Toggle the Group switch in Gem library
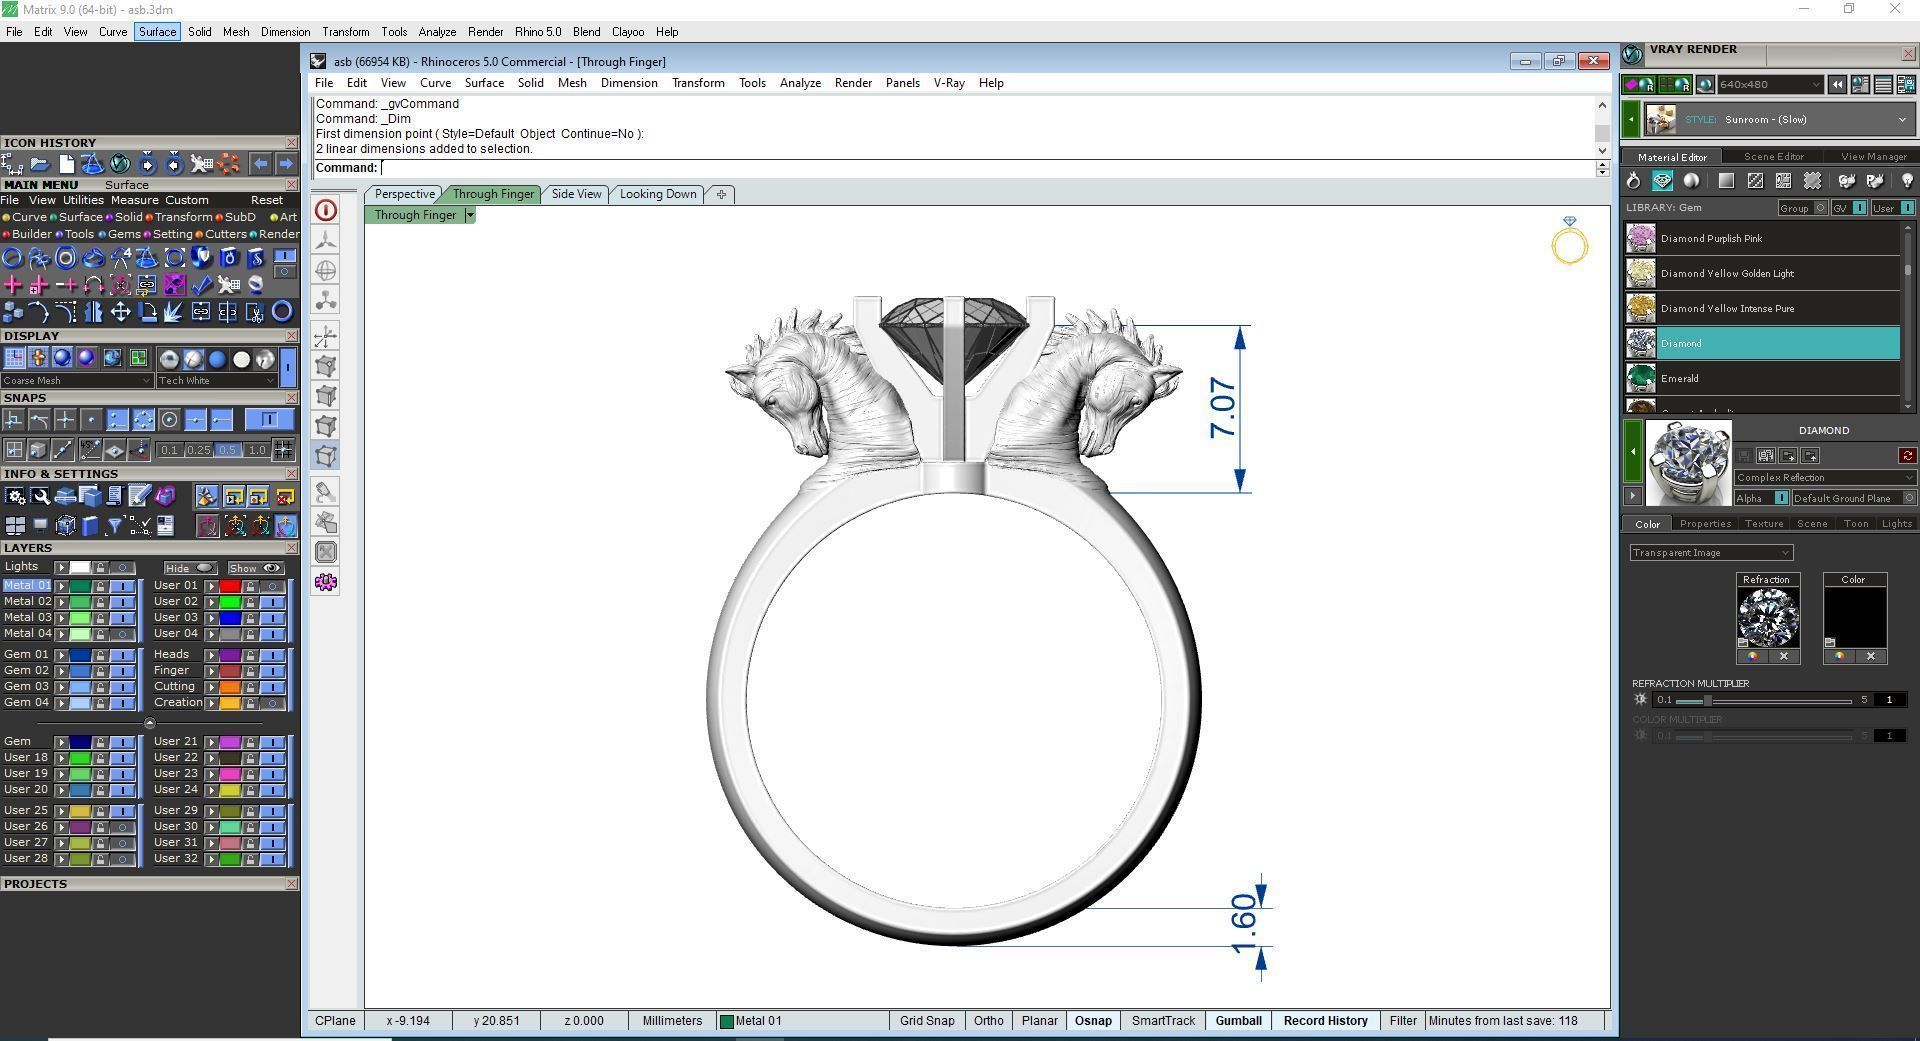Image resolution: width=1920 pixels, height=1041 pixels. [x=1820, y=208]
